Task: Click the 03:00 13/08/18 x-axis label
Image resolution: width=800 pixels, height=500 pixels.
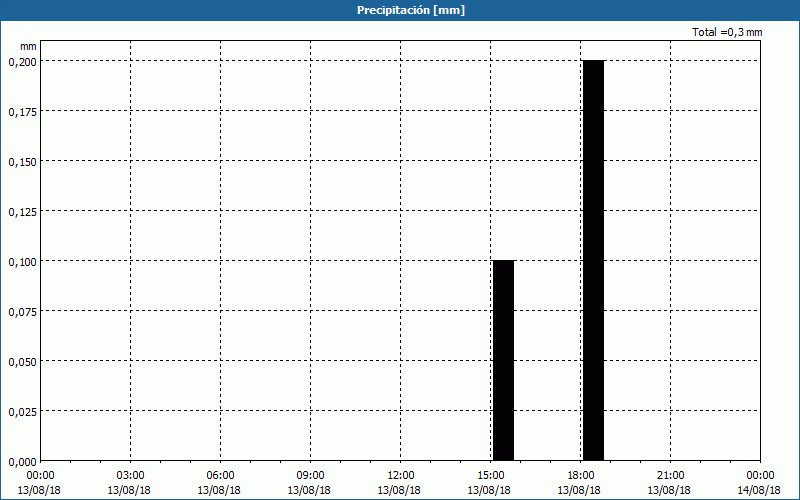Action: tap(130, 483)
